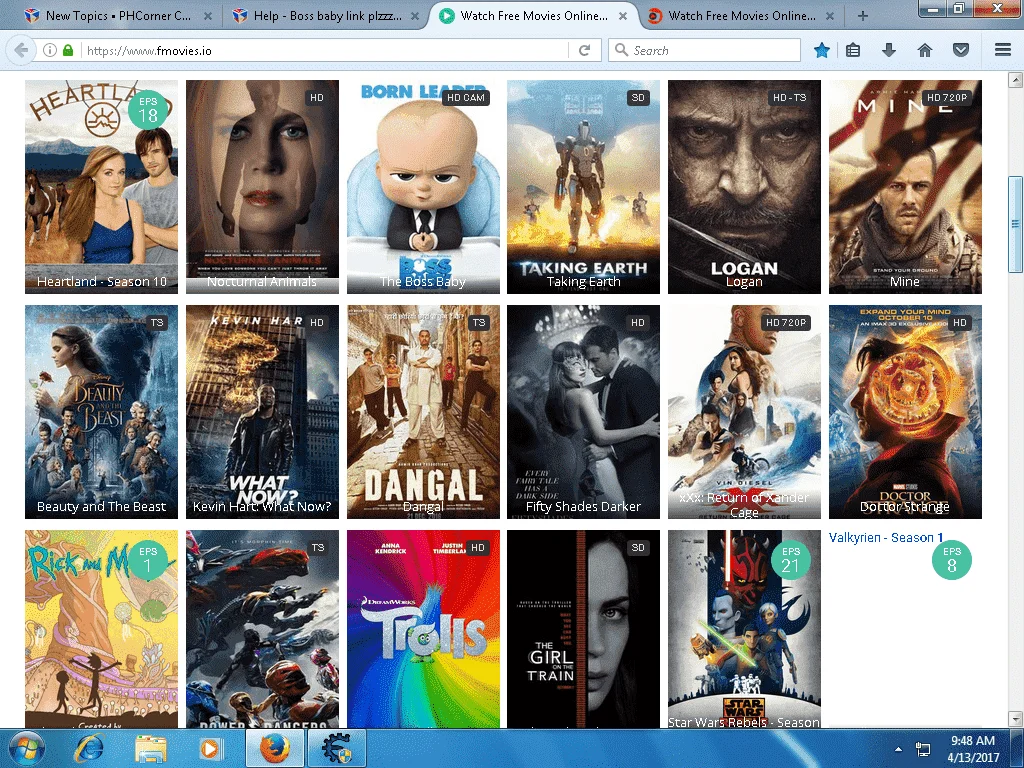The image size is (1024, 768).
Task: Open Mine movie poster
Action: pos(905,187)
